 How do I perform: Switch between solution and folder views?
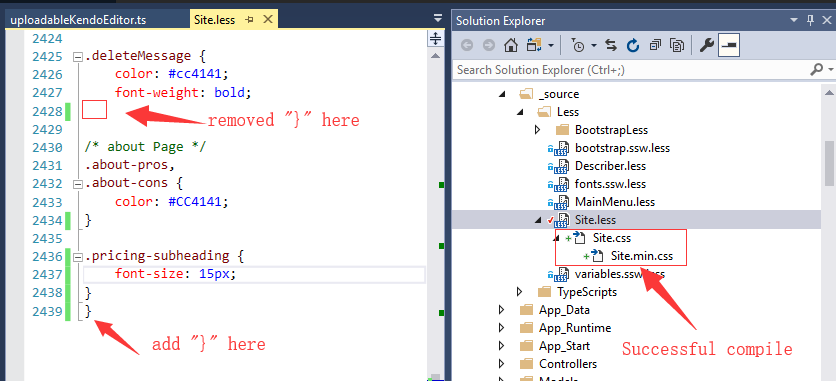pyautogui.click(x=534, y=46)
